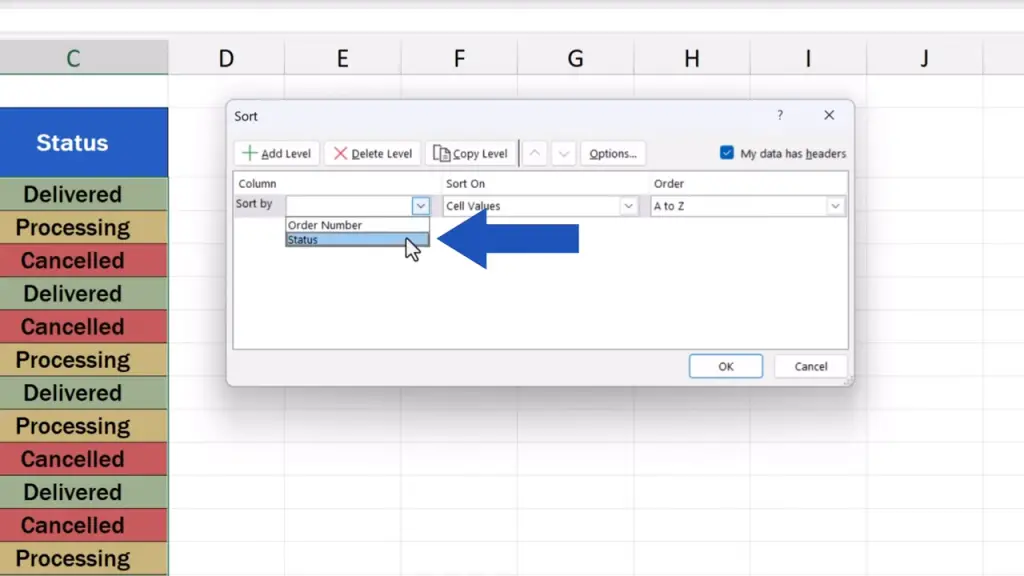The height and width of the screenshot is (576, 1024).
Task: Select the blue Status header cell
Action: tap(73, 143)
